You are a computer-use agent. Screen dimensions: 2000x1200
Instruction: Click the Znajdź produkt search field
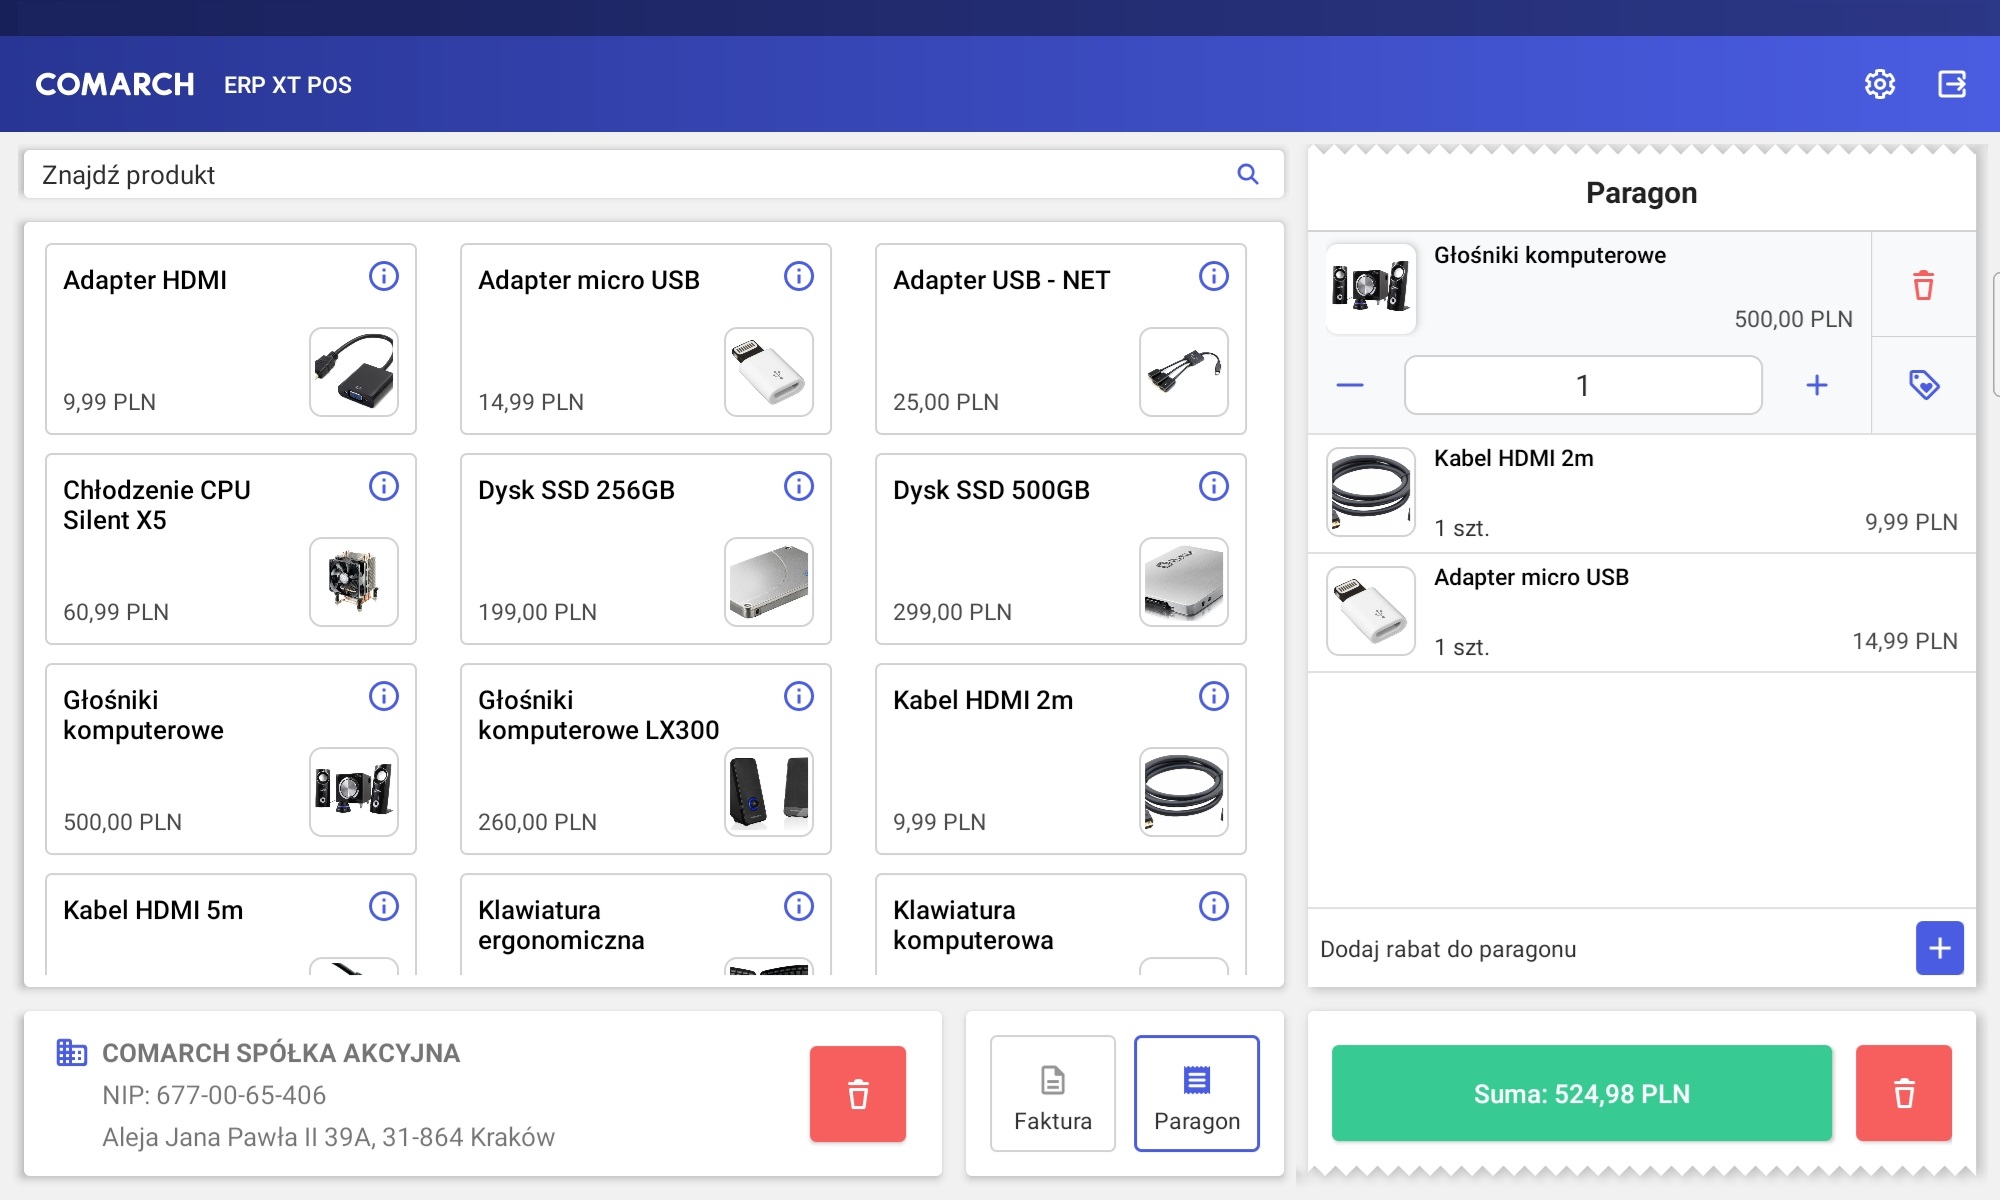(x=630, y=175)
